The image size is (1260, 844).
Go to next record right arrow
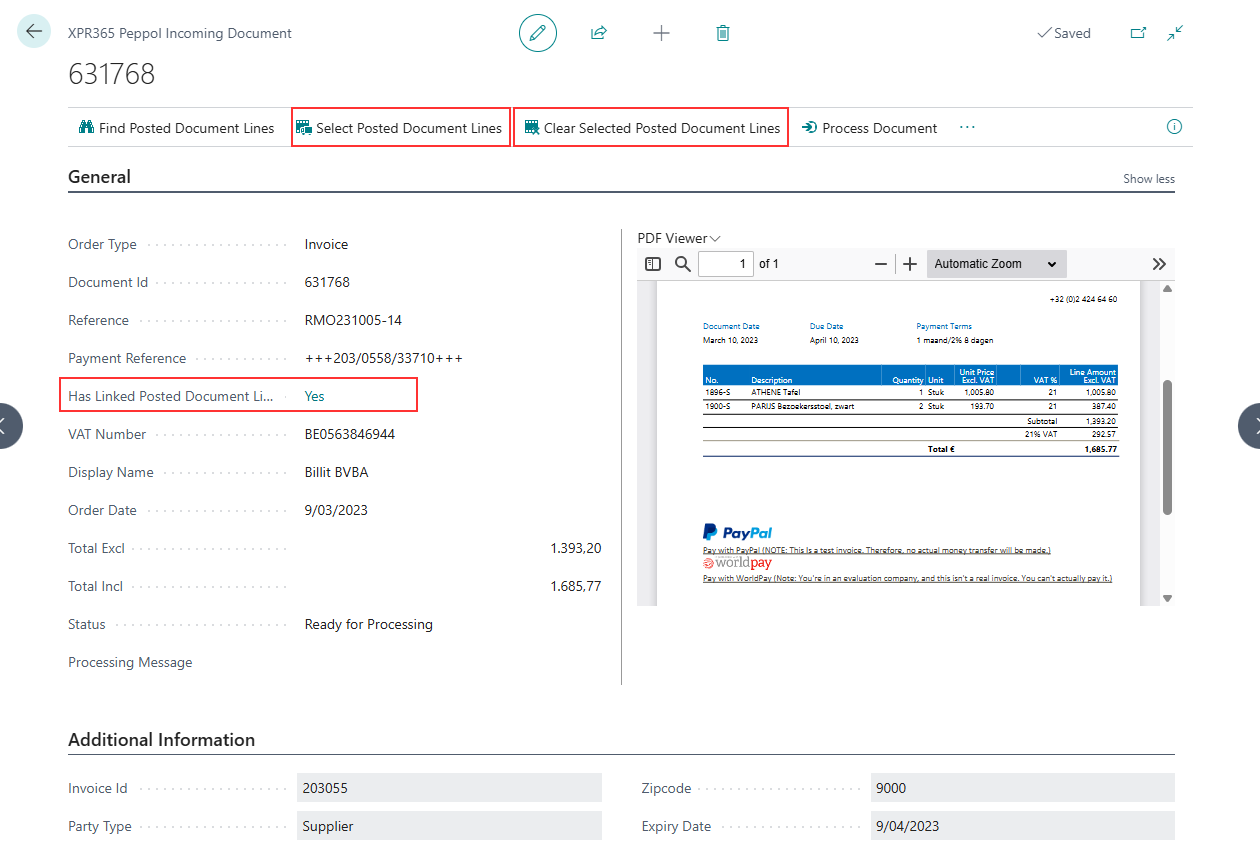coord(1252,425)
